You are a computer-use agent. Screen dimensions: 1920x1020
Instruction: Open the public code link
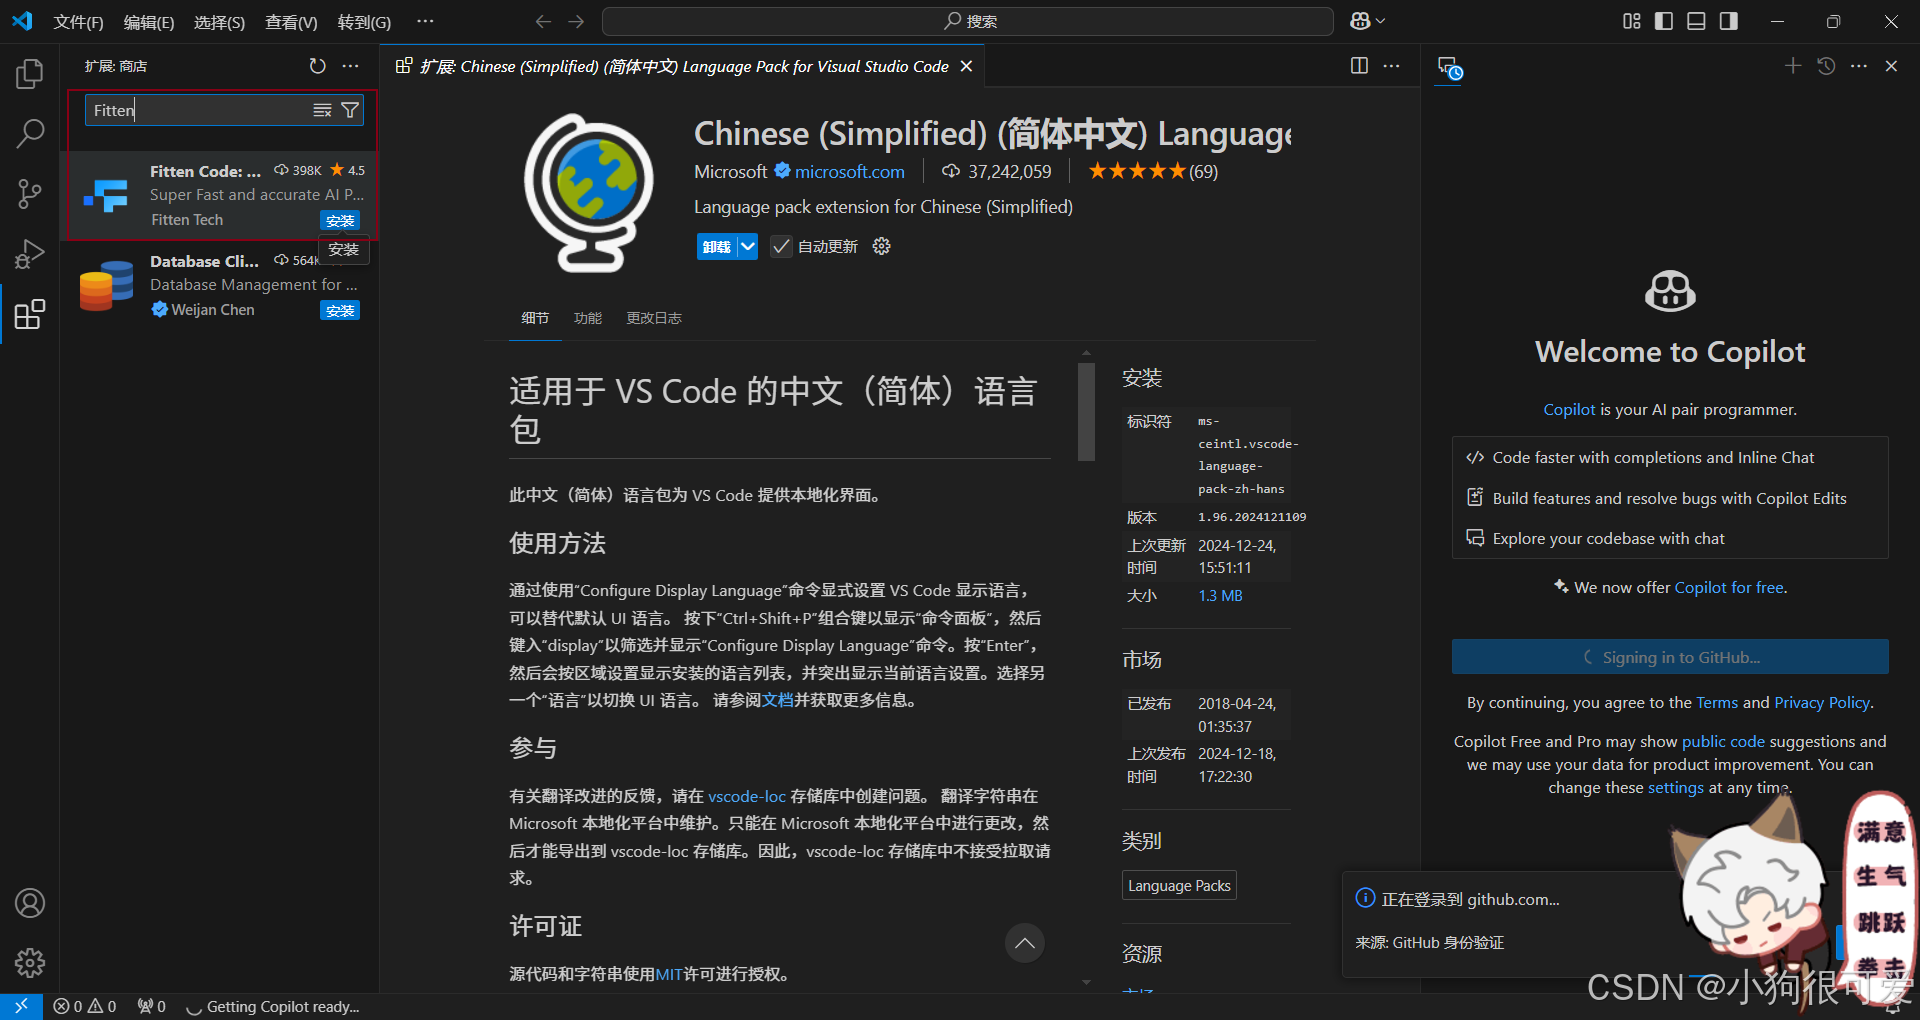coord(1723,742)
